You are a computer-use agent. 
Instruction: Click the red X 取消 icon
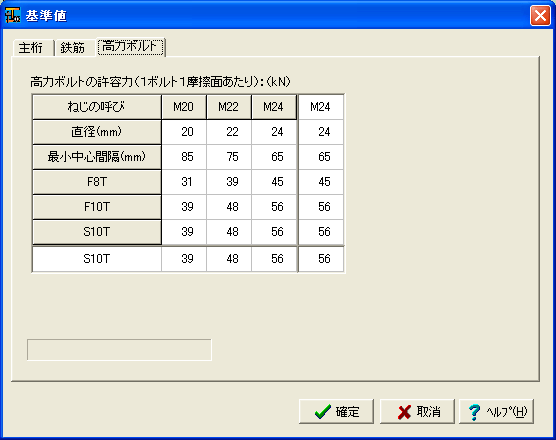404,412
